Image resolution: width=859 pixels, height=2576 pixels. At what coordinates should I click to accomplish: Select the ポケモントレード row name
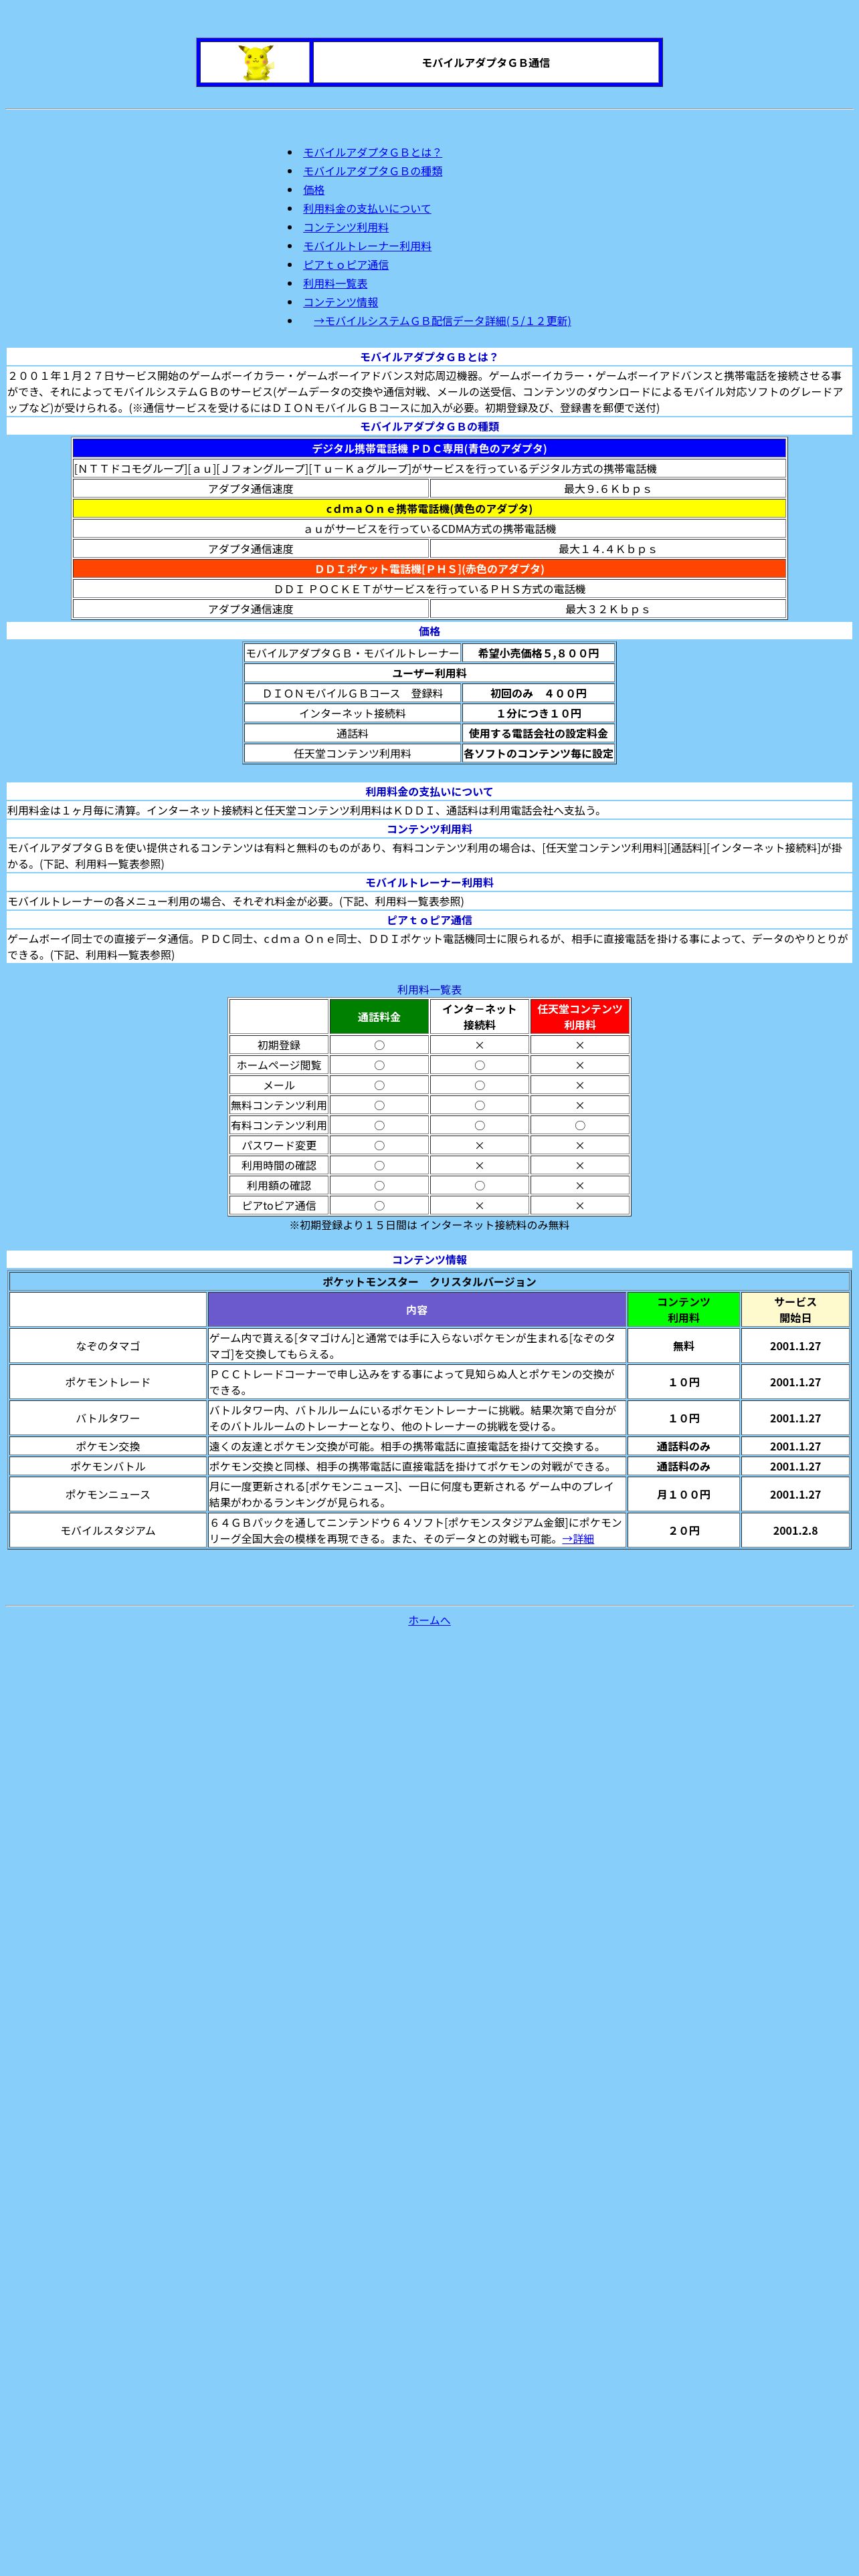click(108, 1382)
